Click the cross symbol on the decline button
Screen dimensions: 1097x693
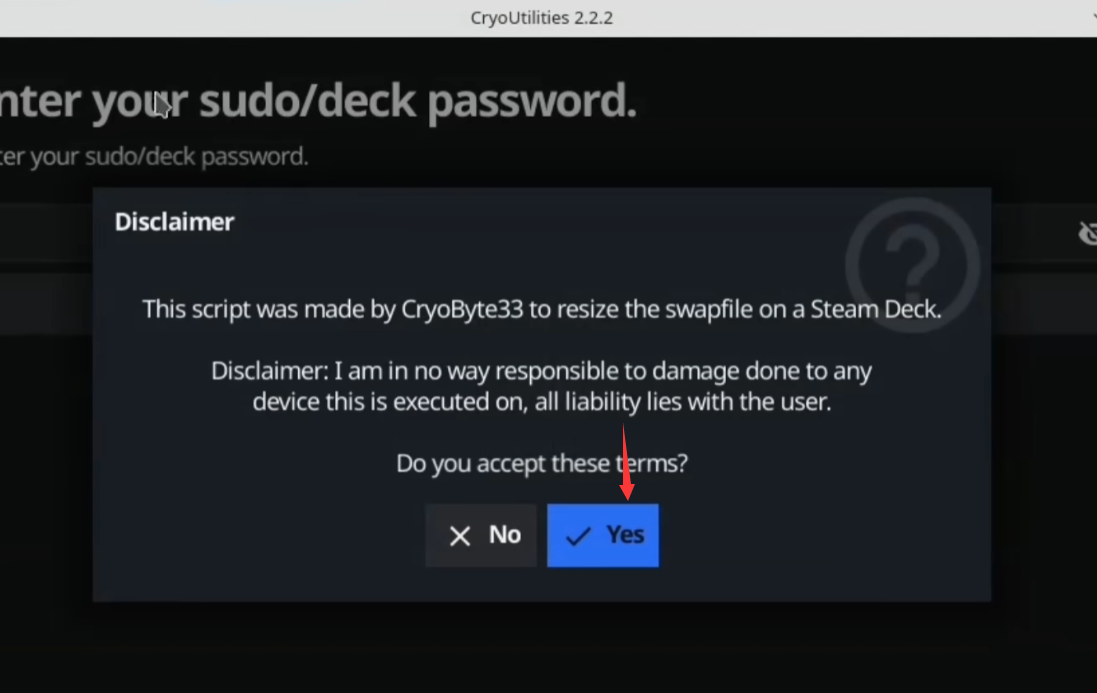459,535
